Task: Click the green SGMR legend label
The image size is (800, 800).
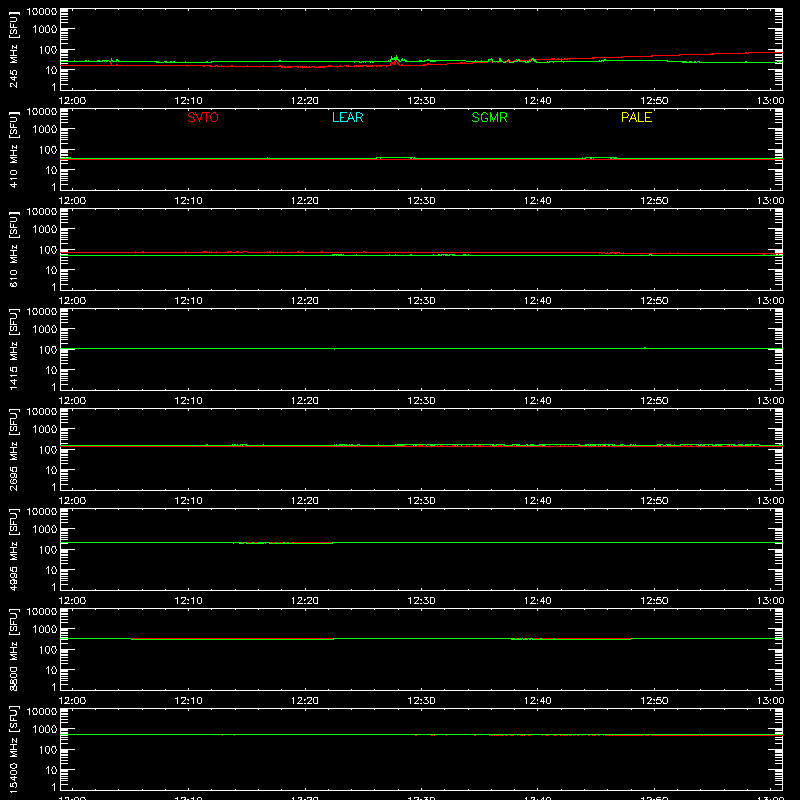Action: 489,117
